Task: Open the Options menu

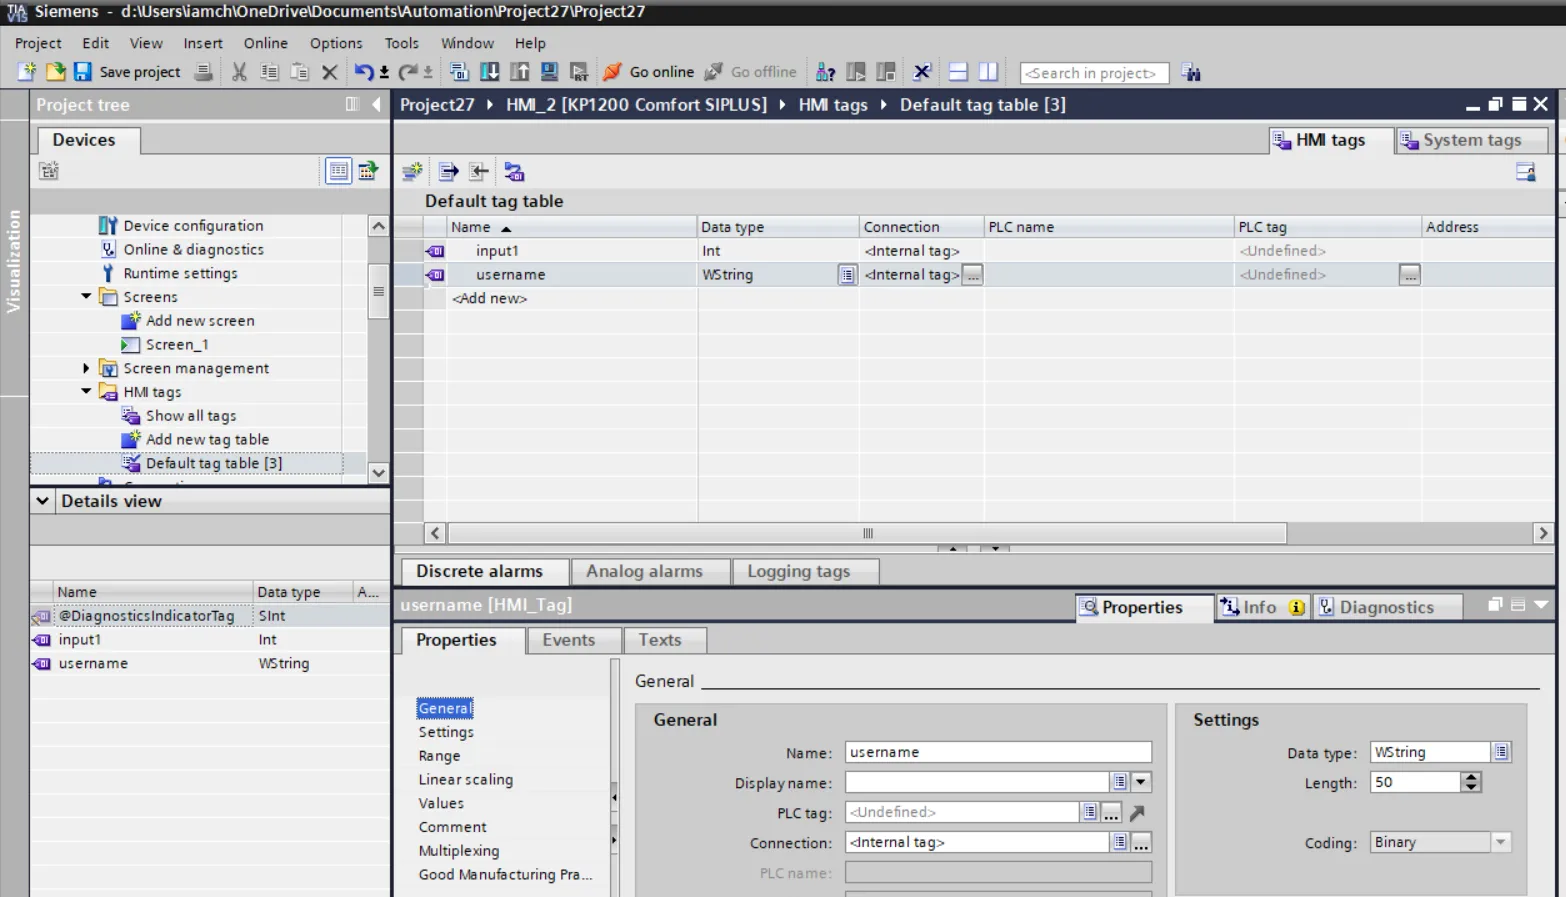Action: click(335, 43)
